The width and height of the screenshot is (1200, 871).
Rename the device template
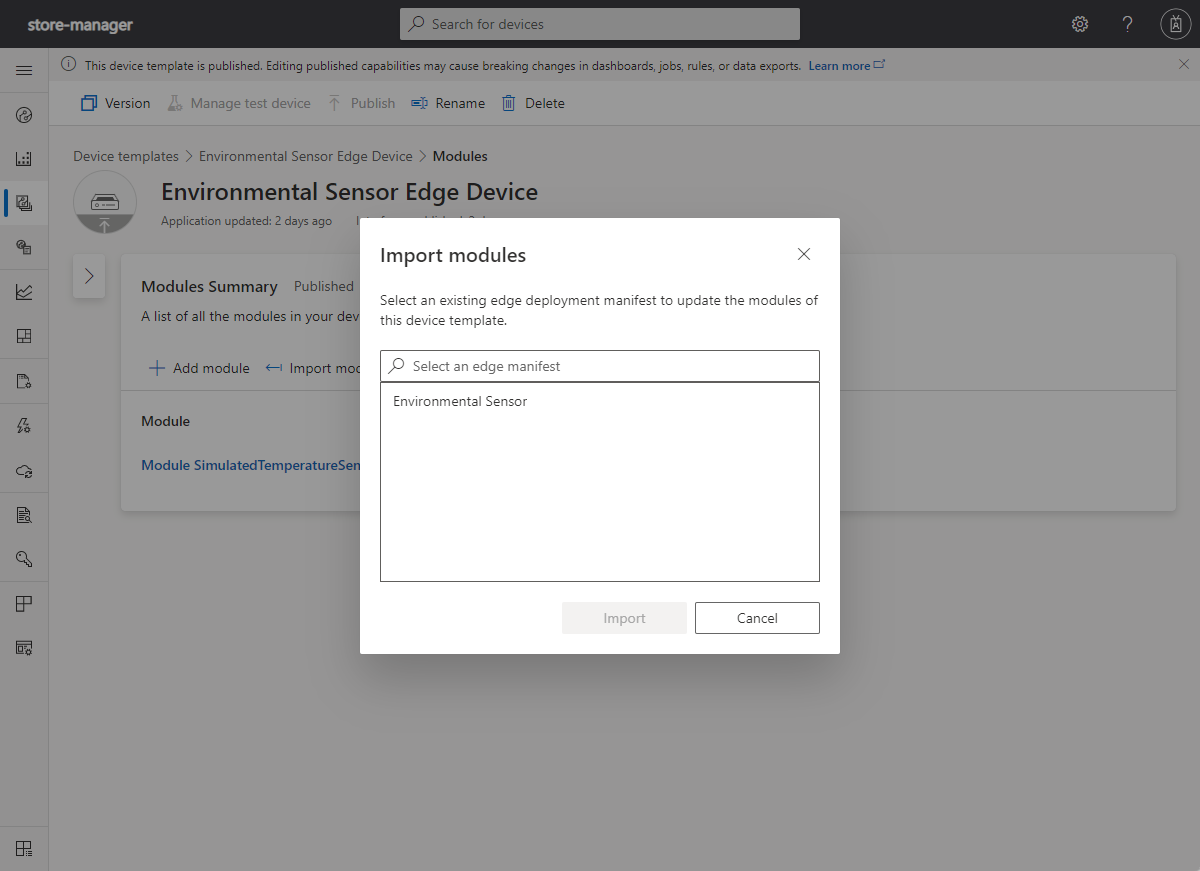(447, 103)
